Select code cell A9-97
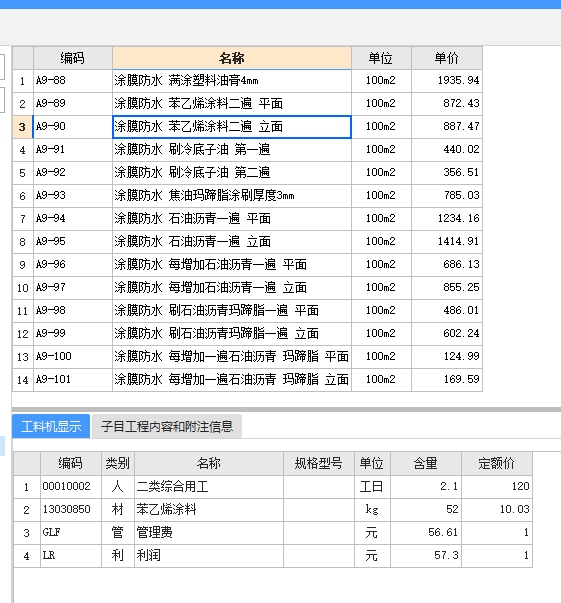Image resolution: width=561 pixels, height=603 pixels. (73, 288)
